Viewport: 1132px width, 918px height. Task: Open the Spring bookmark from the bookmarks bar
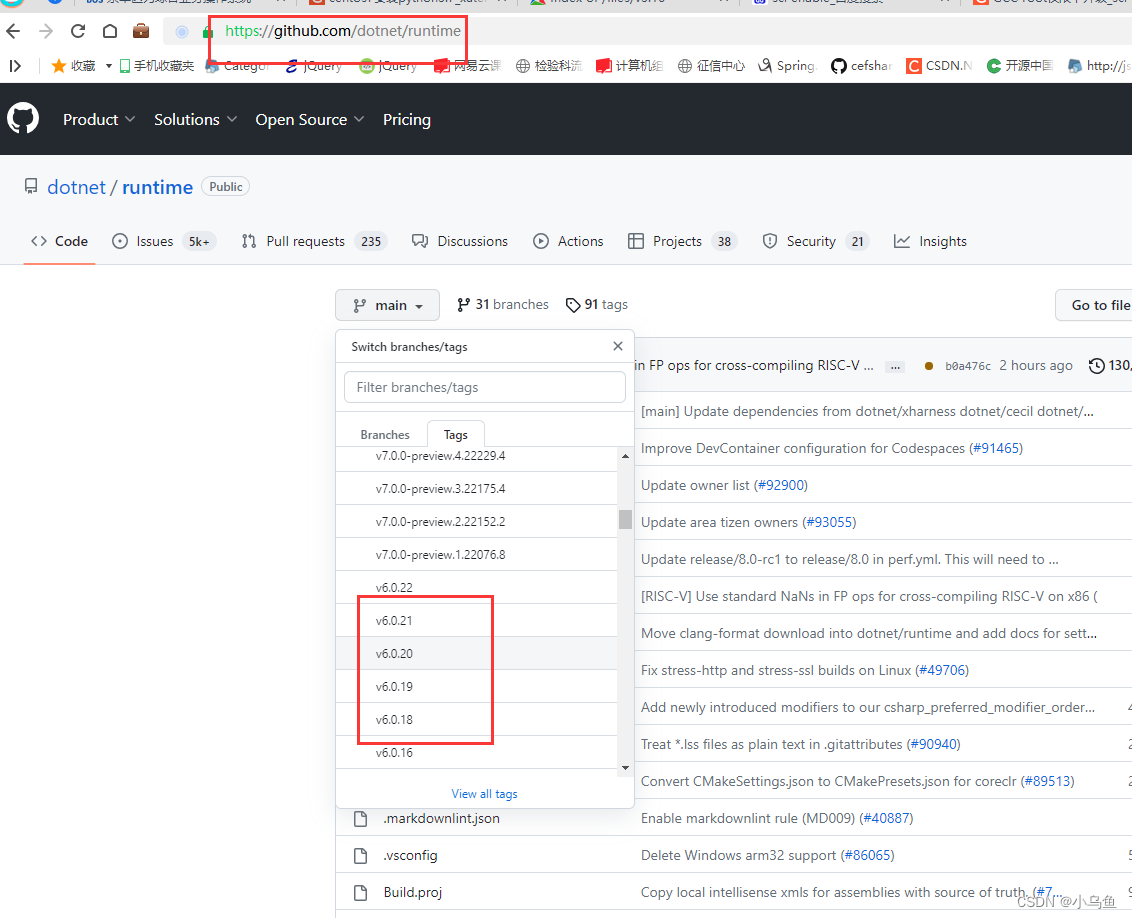click(786, 65)
